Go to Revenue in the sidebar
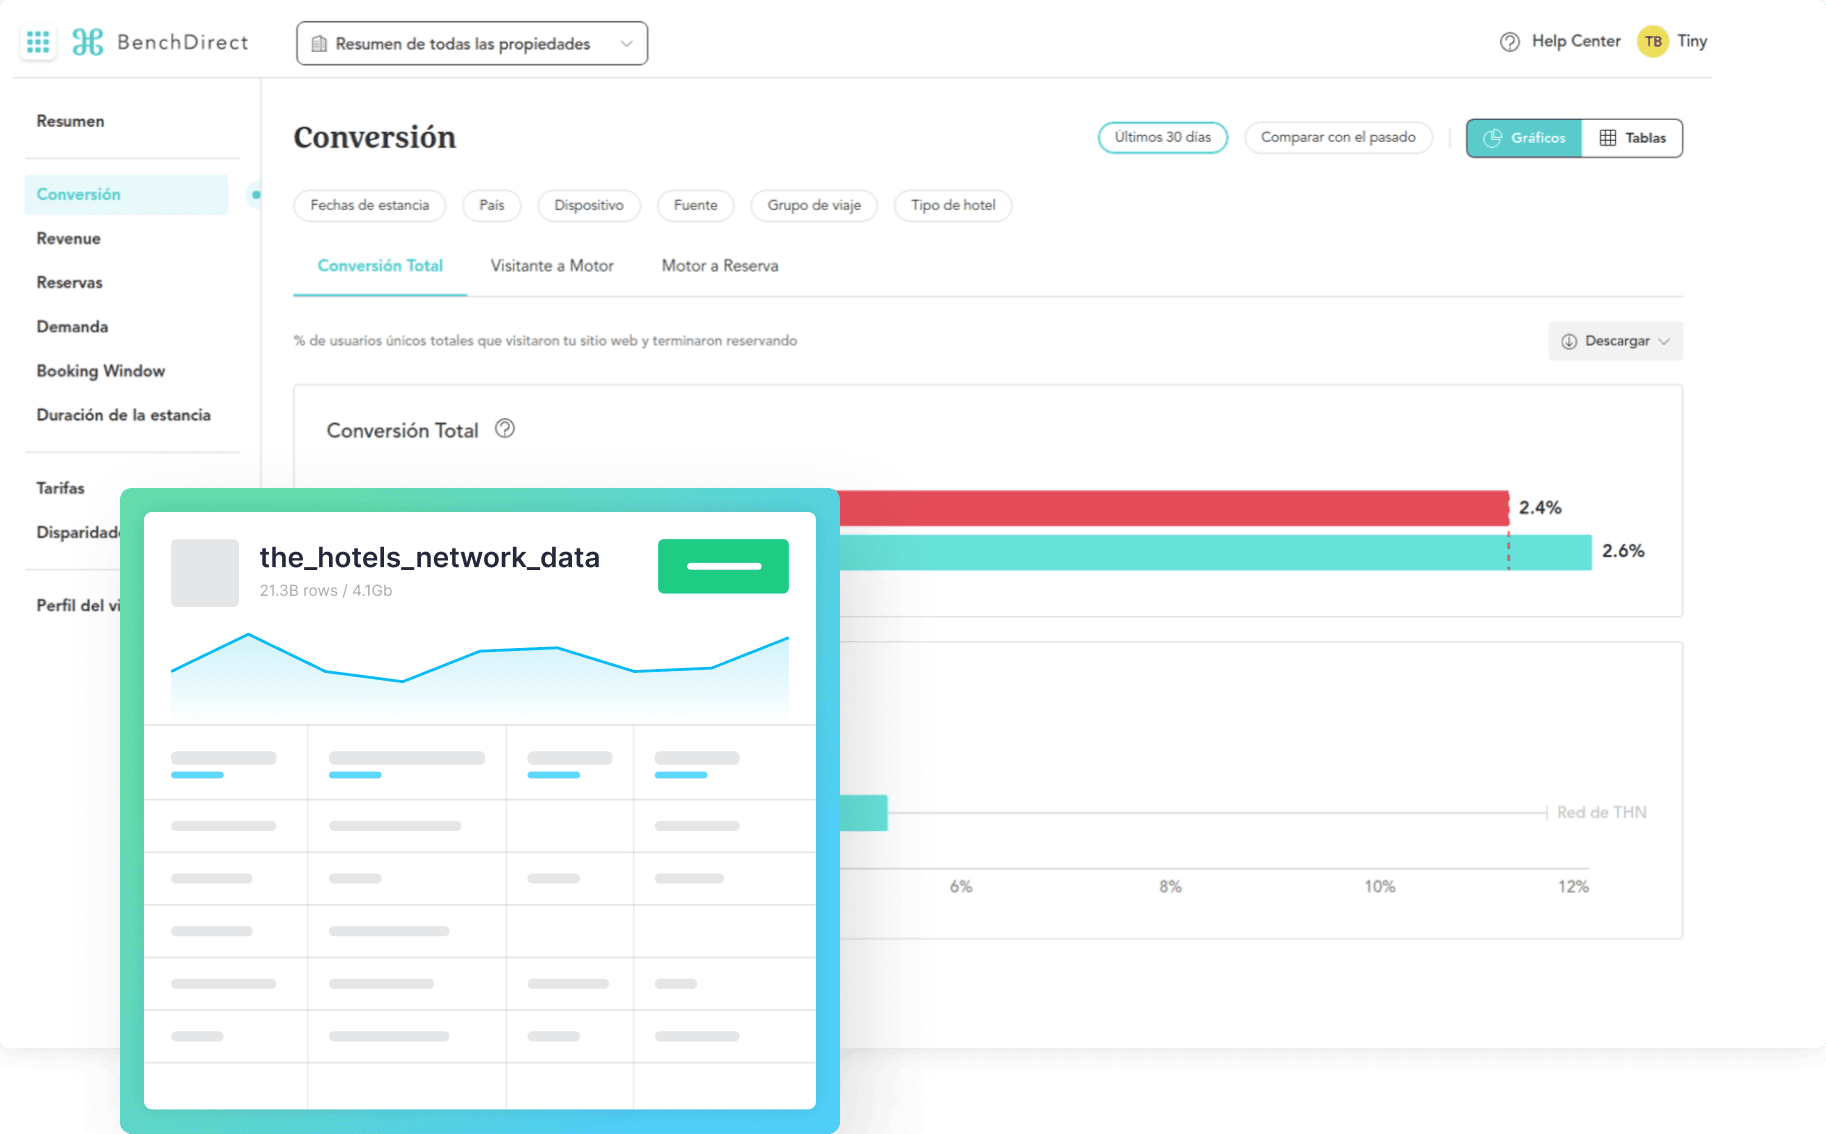1826x1134 pixels. [69, 238]
